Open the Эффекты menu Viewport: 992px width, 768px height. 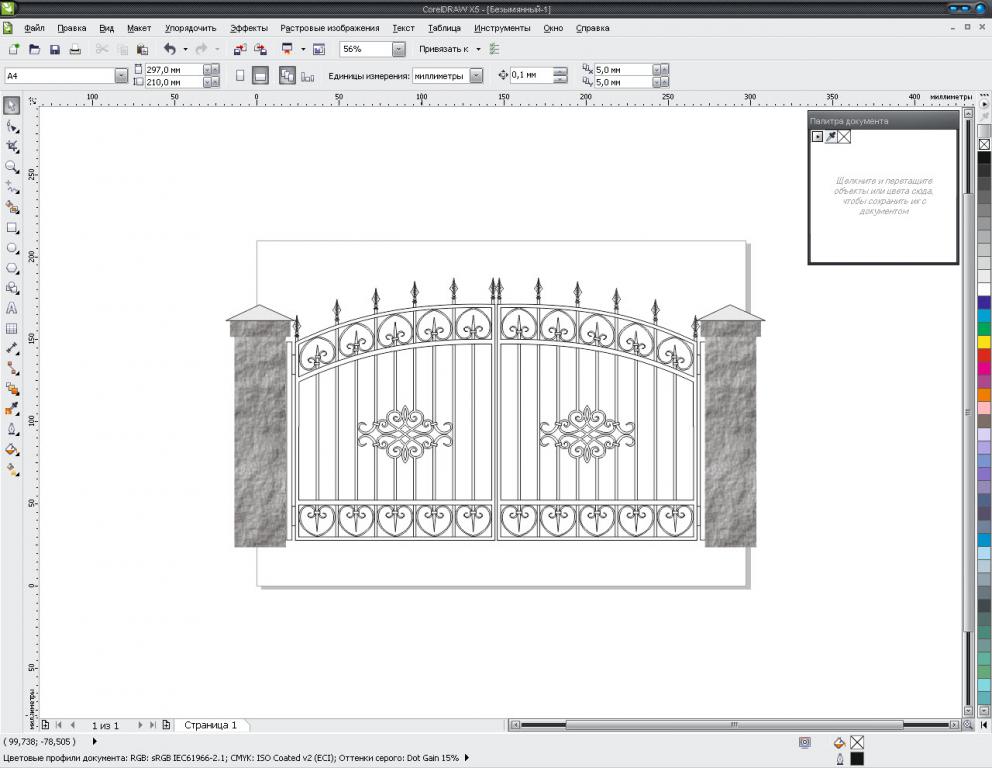click(248, 28)
